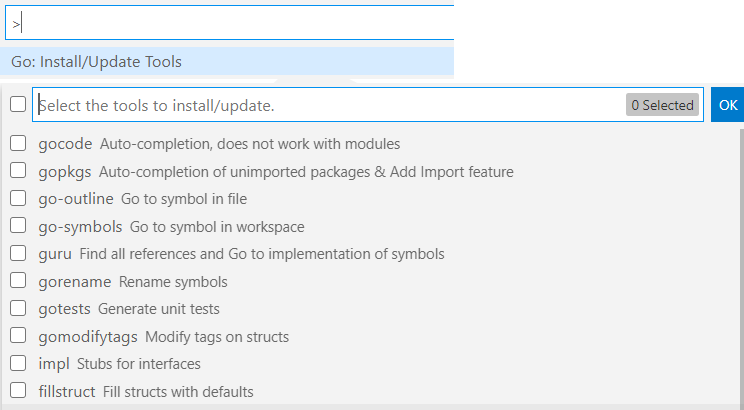Toggle the gorename checkbox

18,280
